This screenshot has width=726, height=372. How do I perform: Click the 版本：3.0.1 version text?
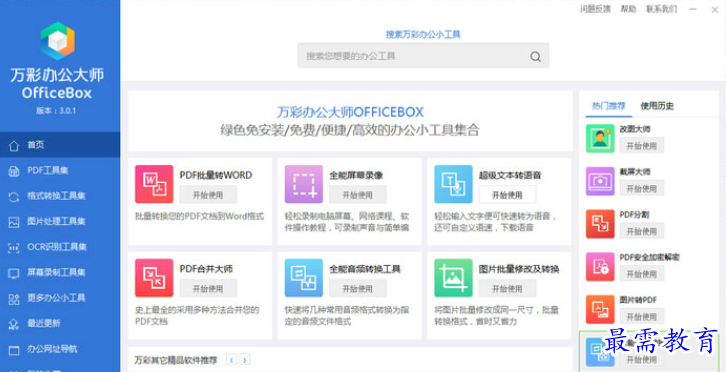coord(56,111)
